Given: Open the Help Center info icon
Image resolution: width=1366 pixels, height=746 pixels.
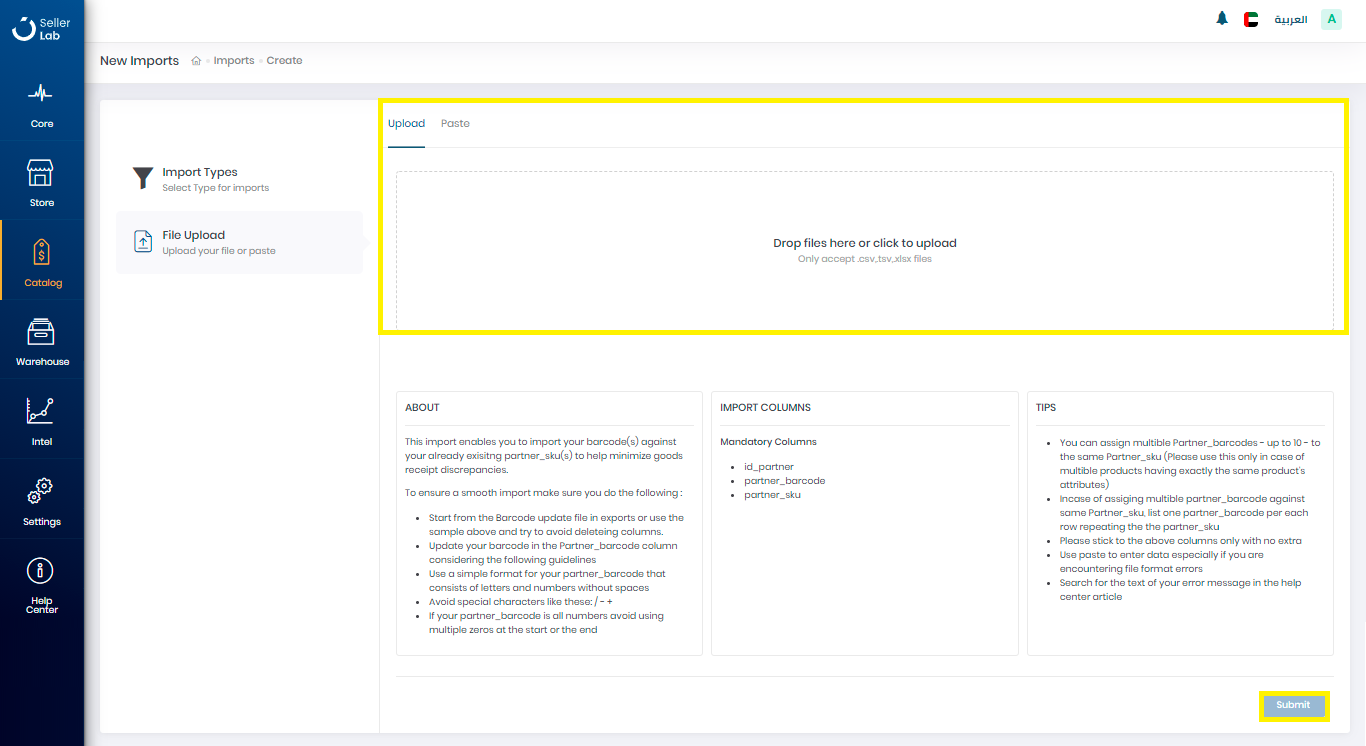Looking at the screenshot, I should [41, 571].
